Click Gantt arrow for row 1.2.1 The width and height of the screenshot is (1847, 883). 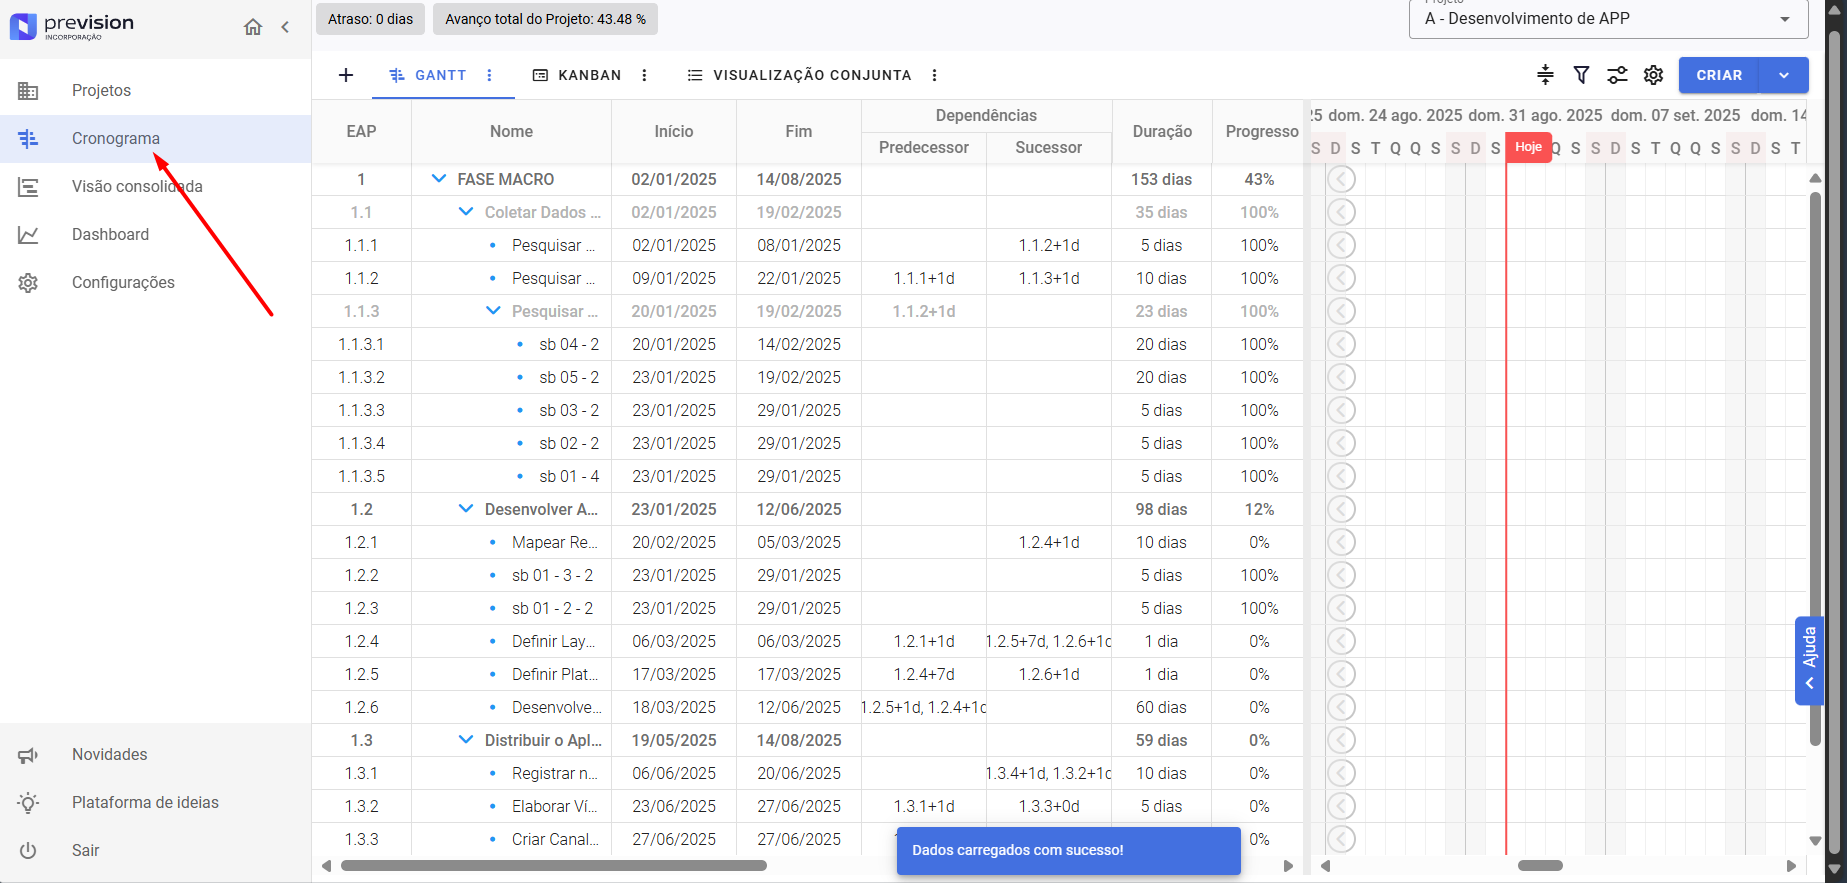point(1341,542)
